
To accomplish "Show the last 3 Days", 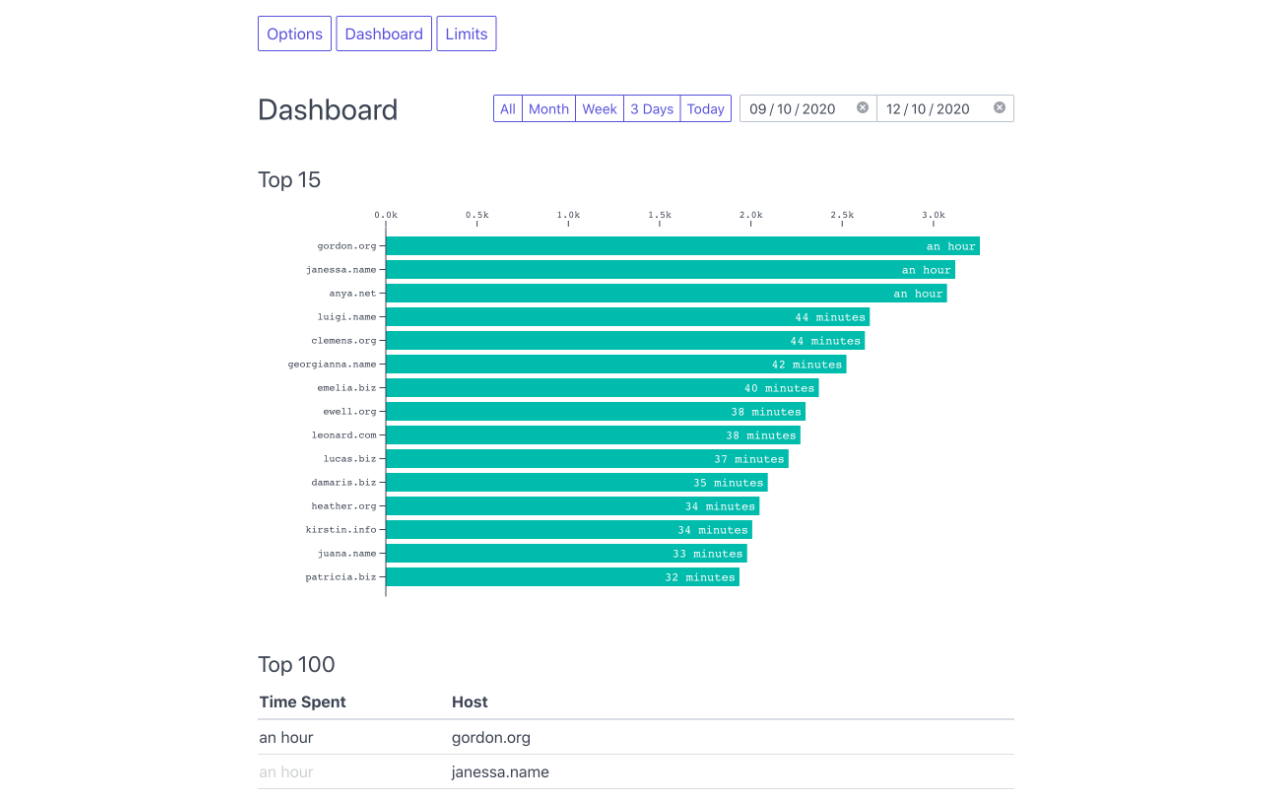I will point(651,109).
